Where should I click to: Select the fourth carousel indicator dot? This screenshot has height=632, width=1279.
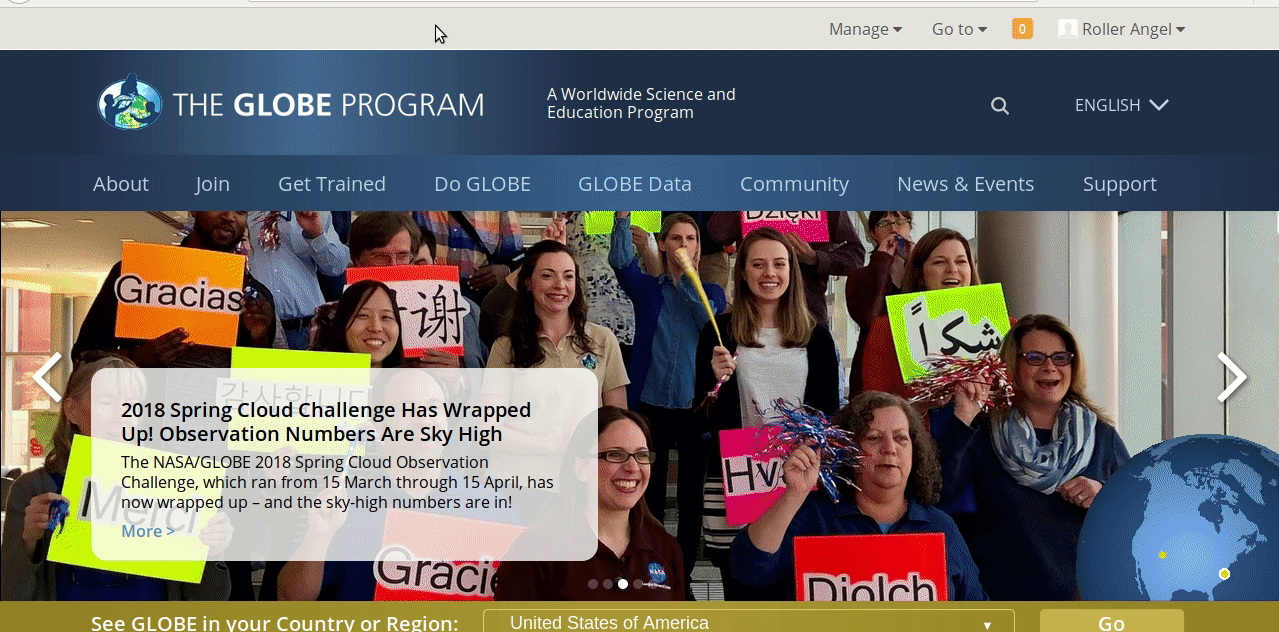pos(638,584)
